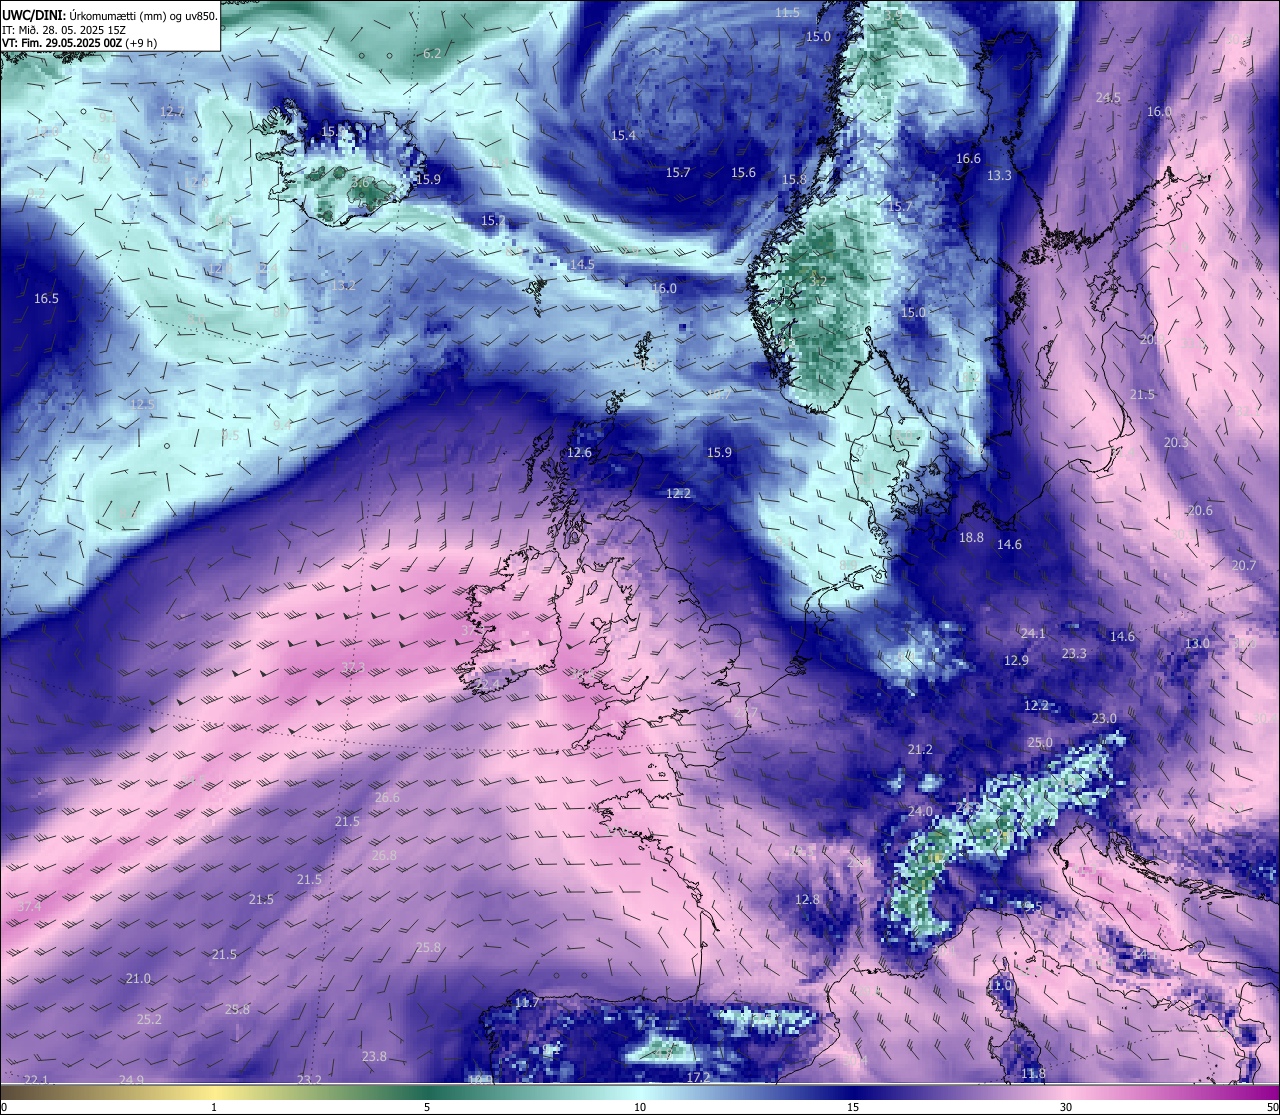The height and width of the screenshot is (1115, 1280).
Task: Click the 37.4 value label
Action: click(30, 906)
